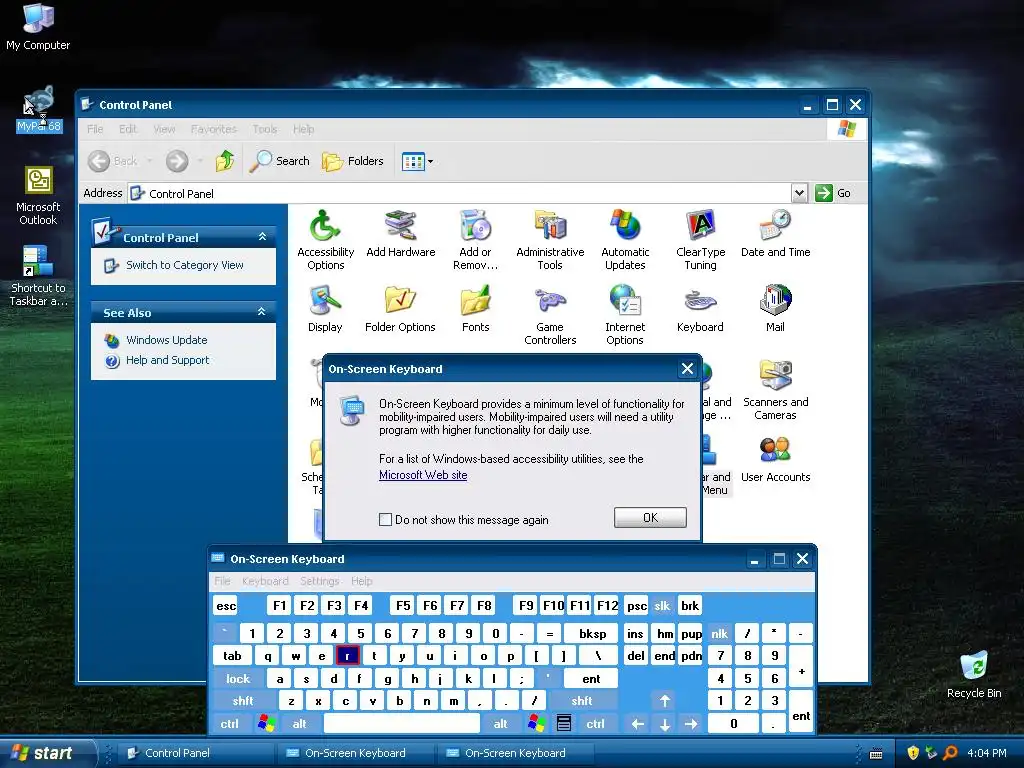Open Internet Options icon
The height and width of the screenshot is (768, 1024).
tap(625, 315)
